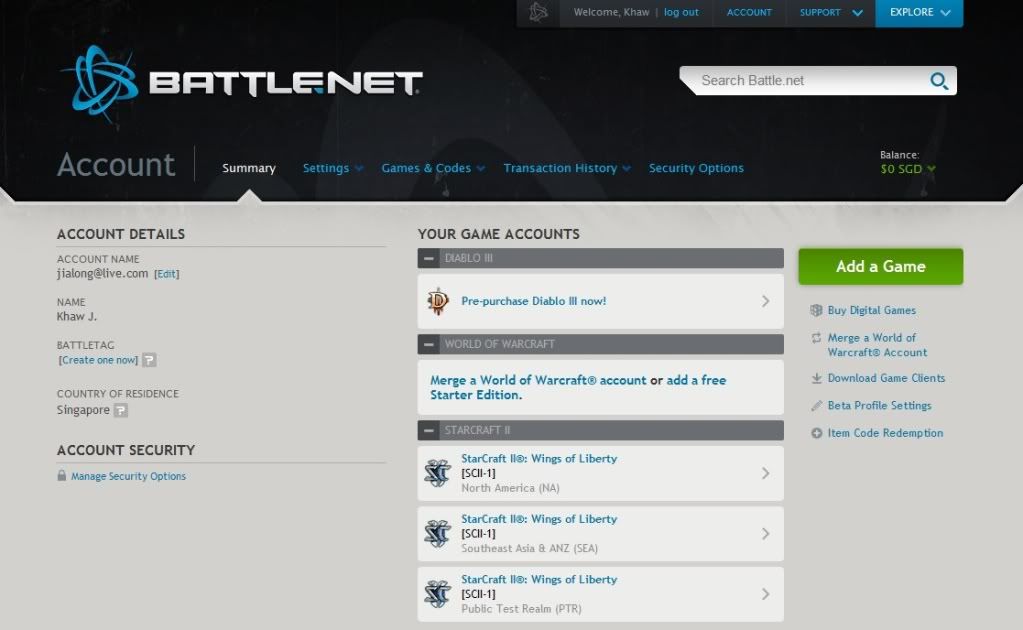Click the Create one now BattleTag link
The width and height of the screenshot is (1023, 630).
99,360
